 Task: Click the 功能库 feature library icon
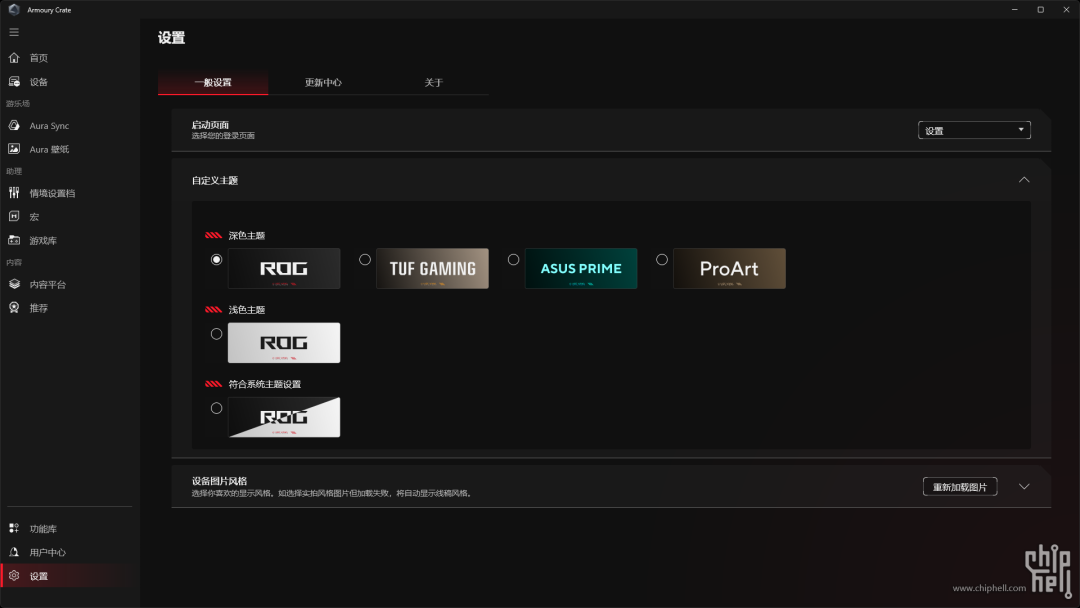(14, 528)
